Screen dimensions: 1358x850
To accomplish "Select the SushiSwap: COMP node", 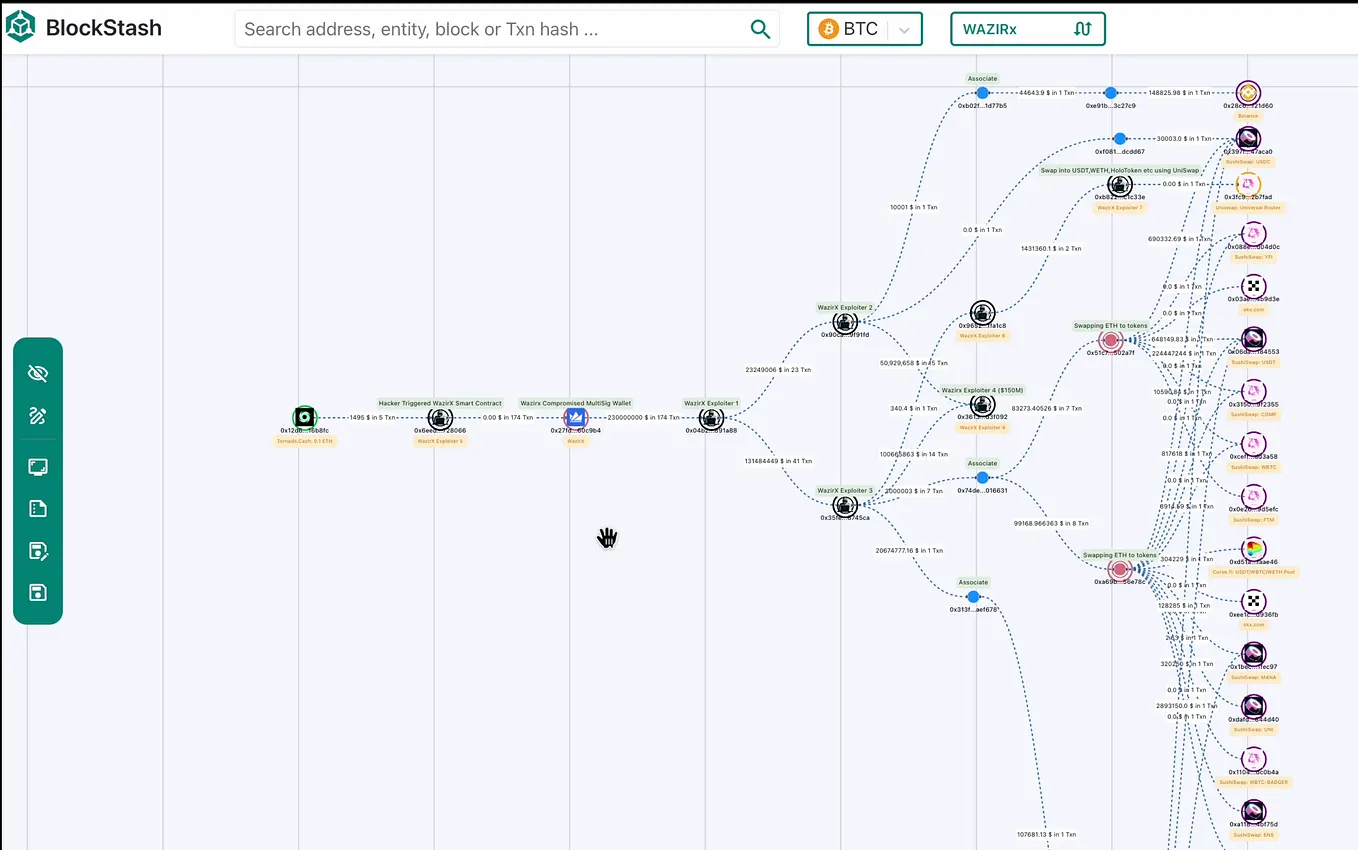I will point(1253,392).
